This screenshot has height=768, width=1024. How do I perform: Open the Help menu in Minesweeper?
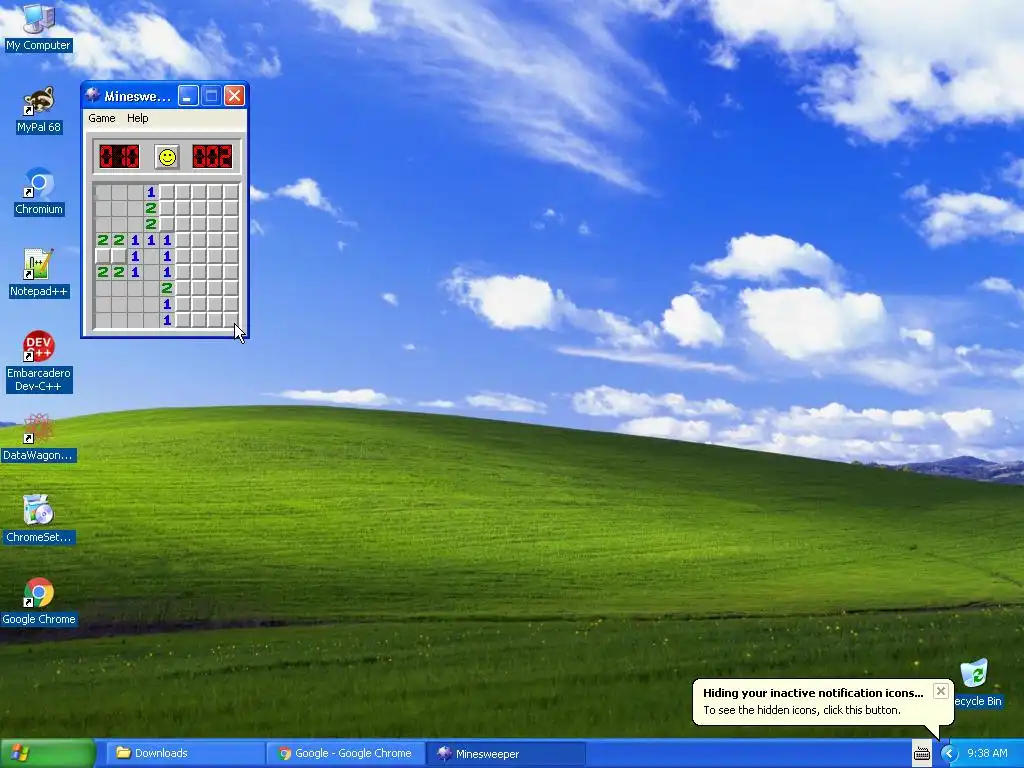[137, 118]
